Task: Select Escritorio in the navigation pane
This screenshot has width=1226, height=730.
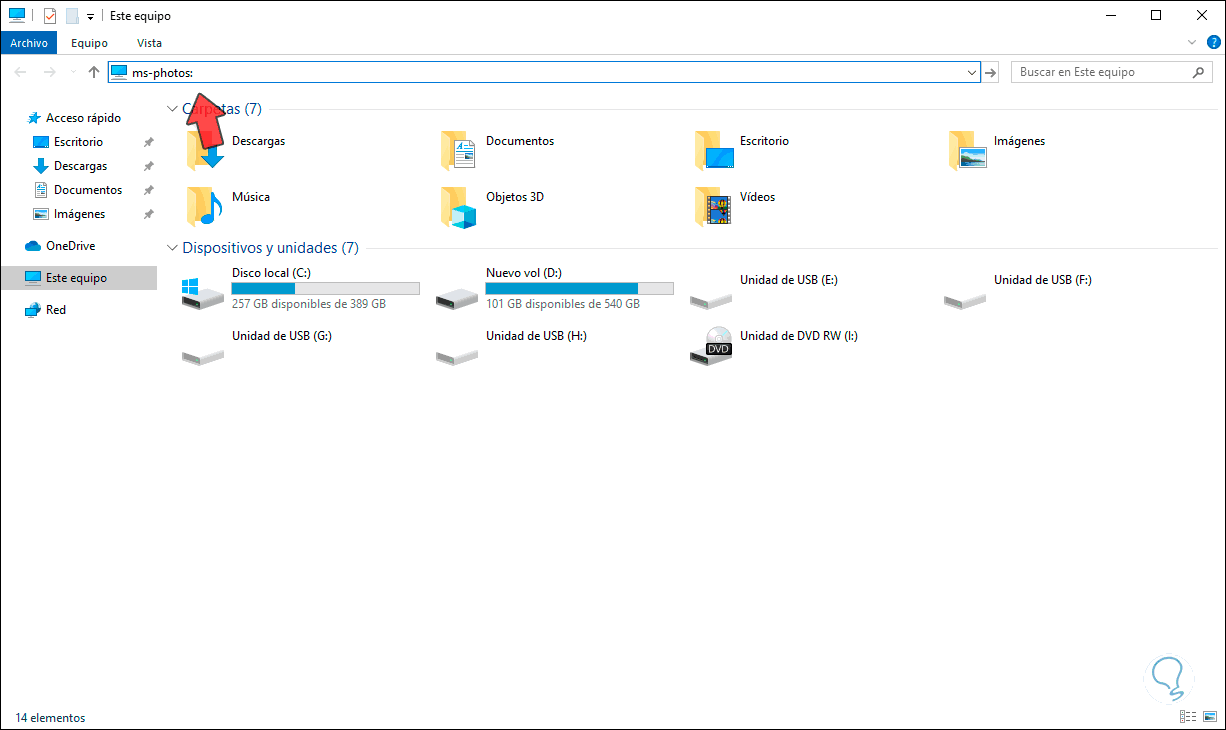Action: [78, 142]
